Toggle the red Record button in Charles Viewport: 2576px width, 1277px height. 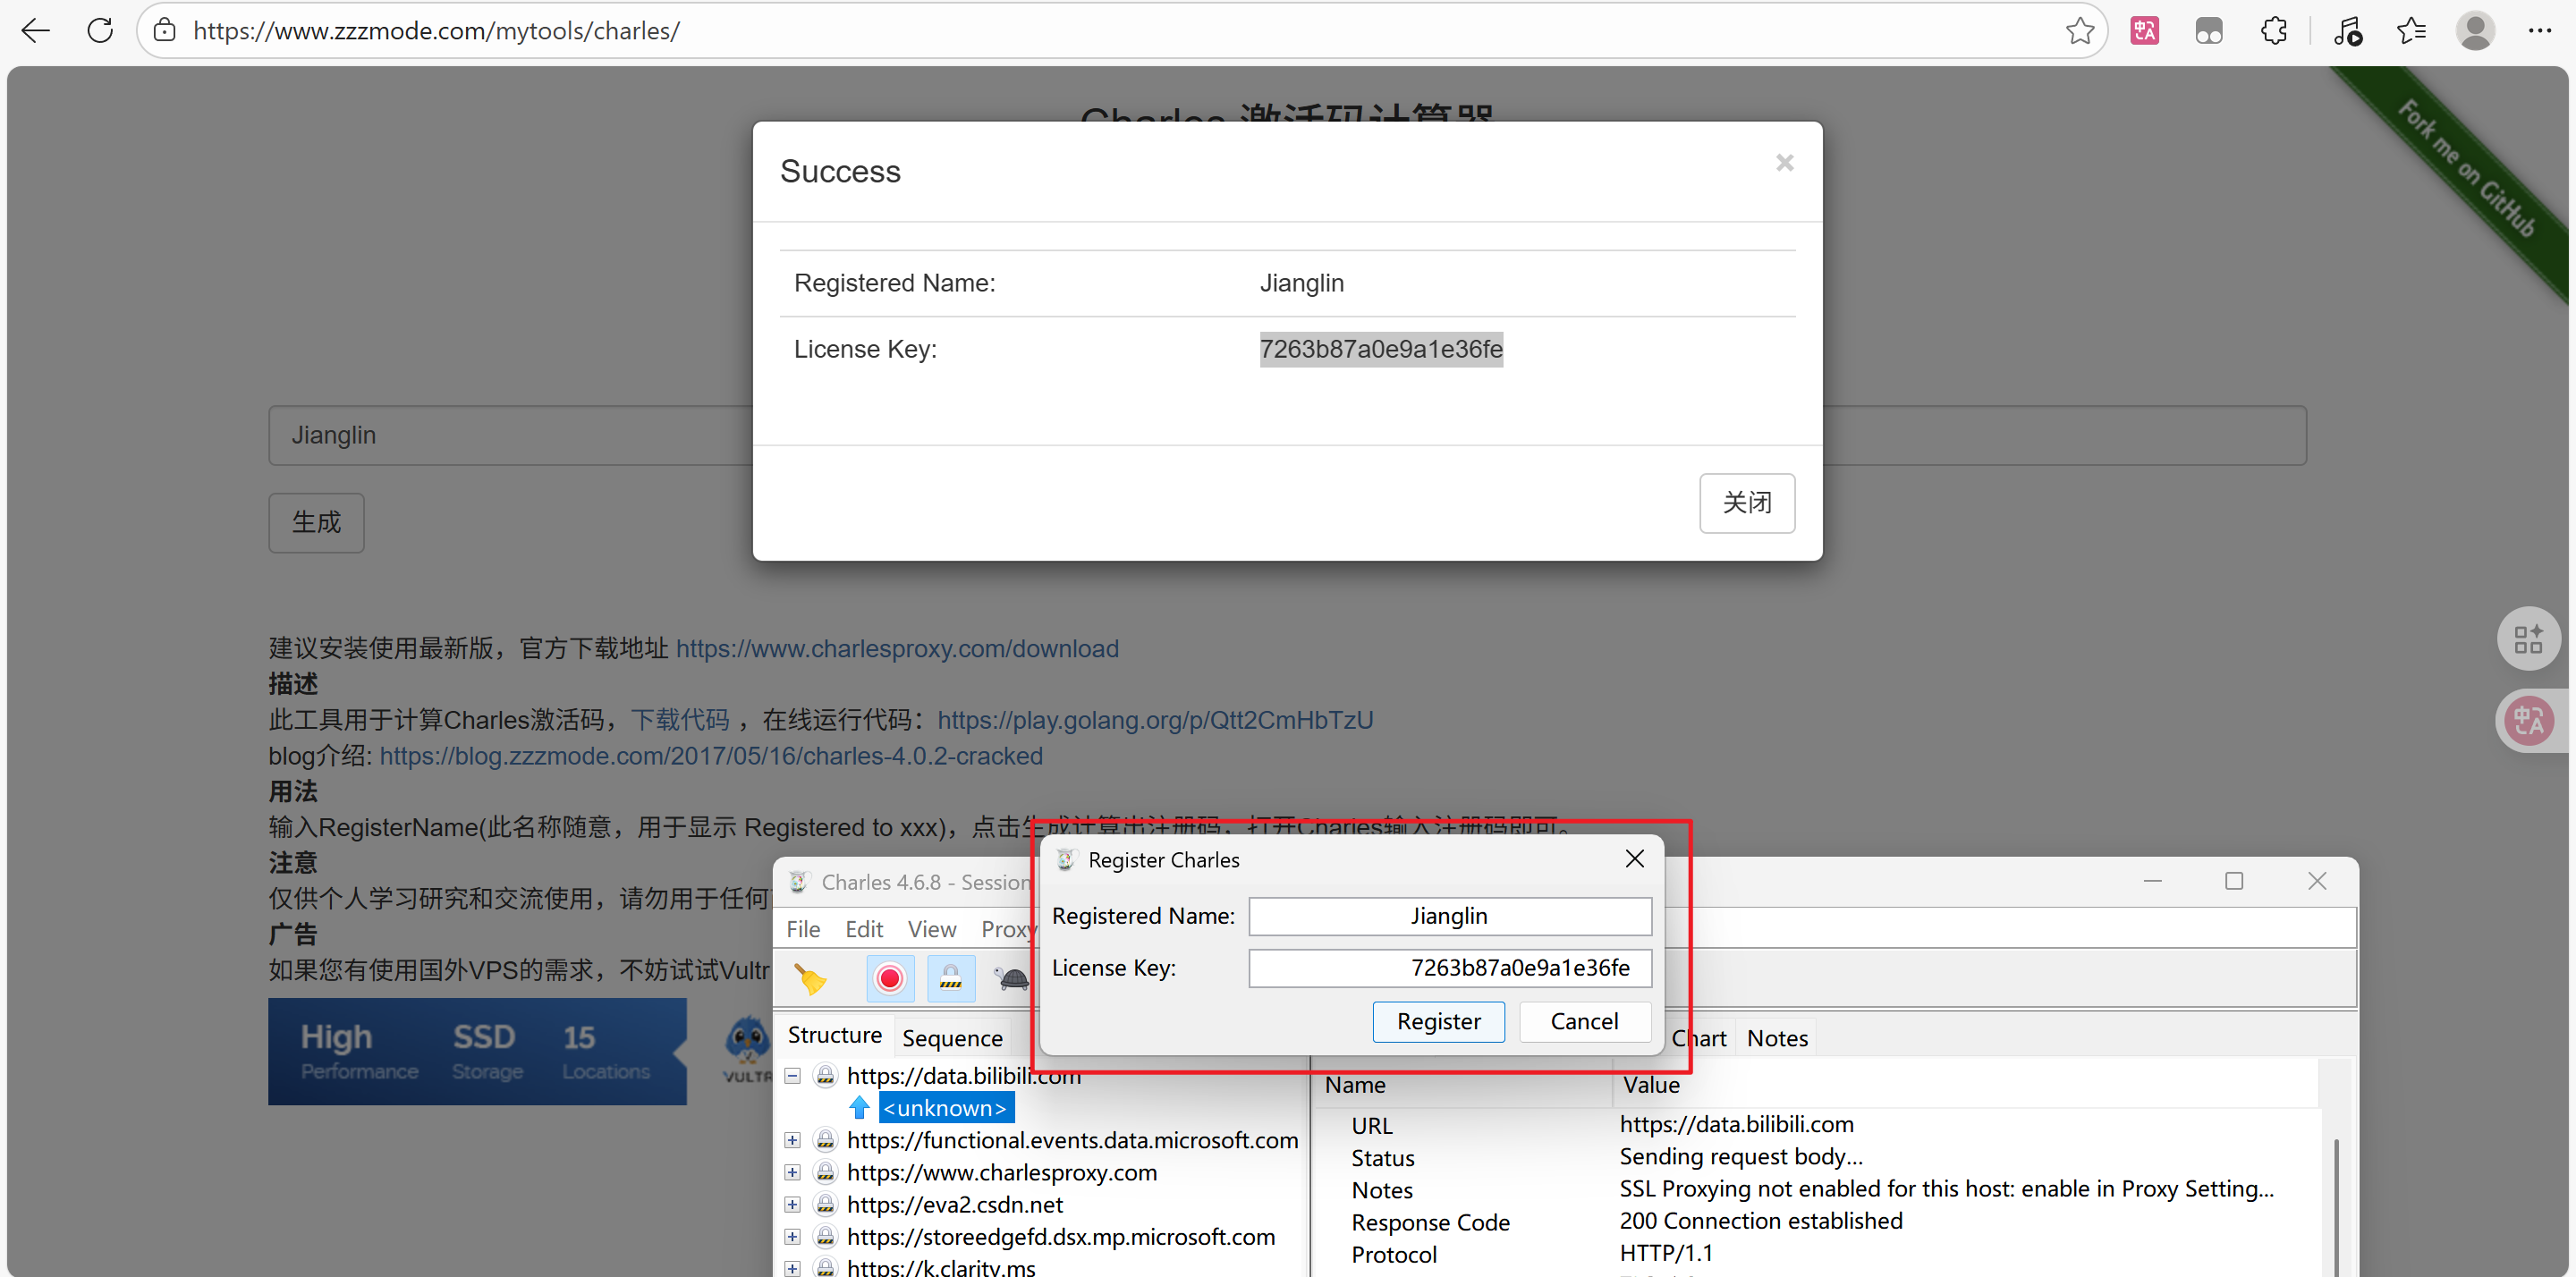click(x=889, y=979)
